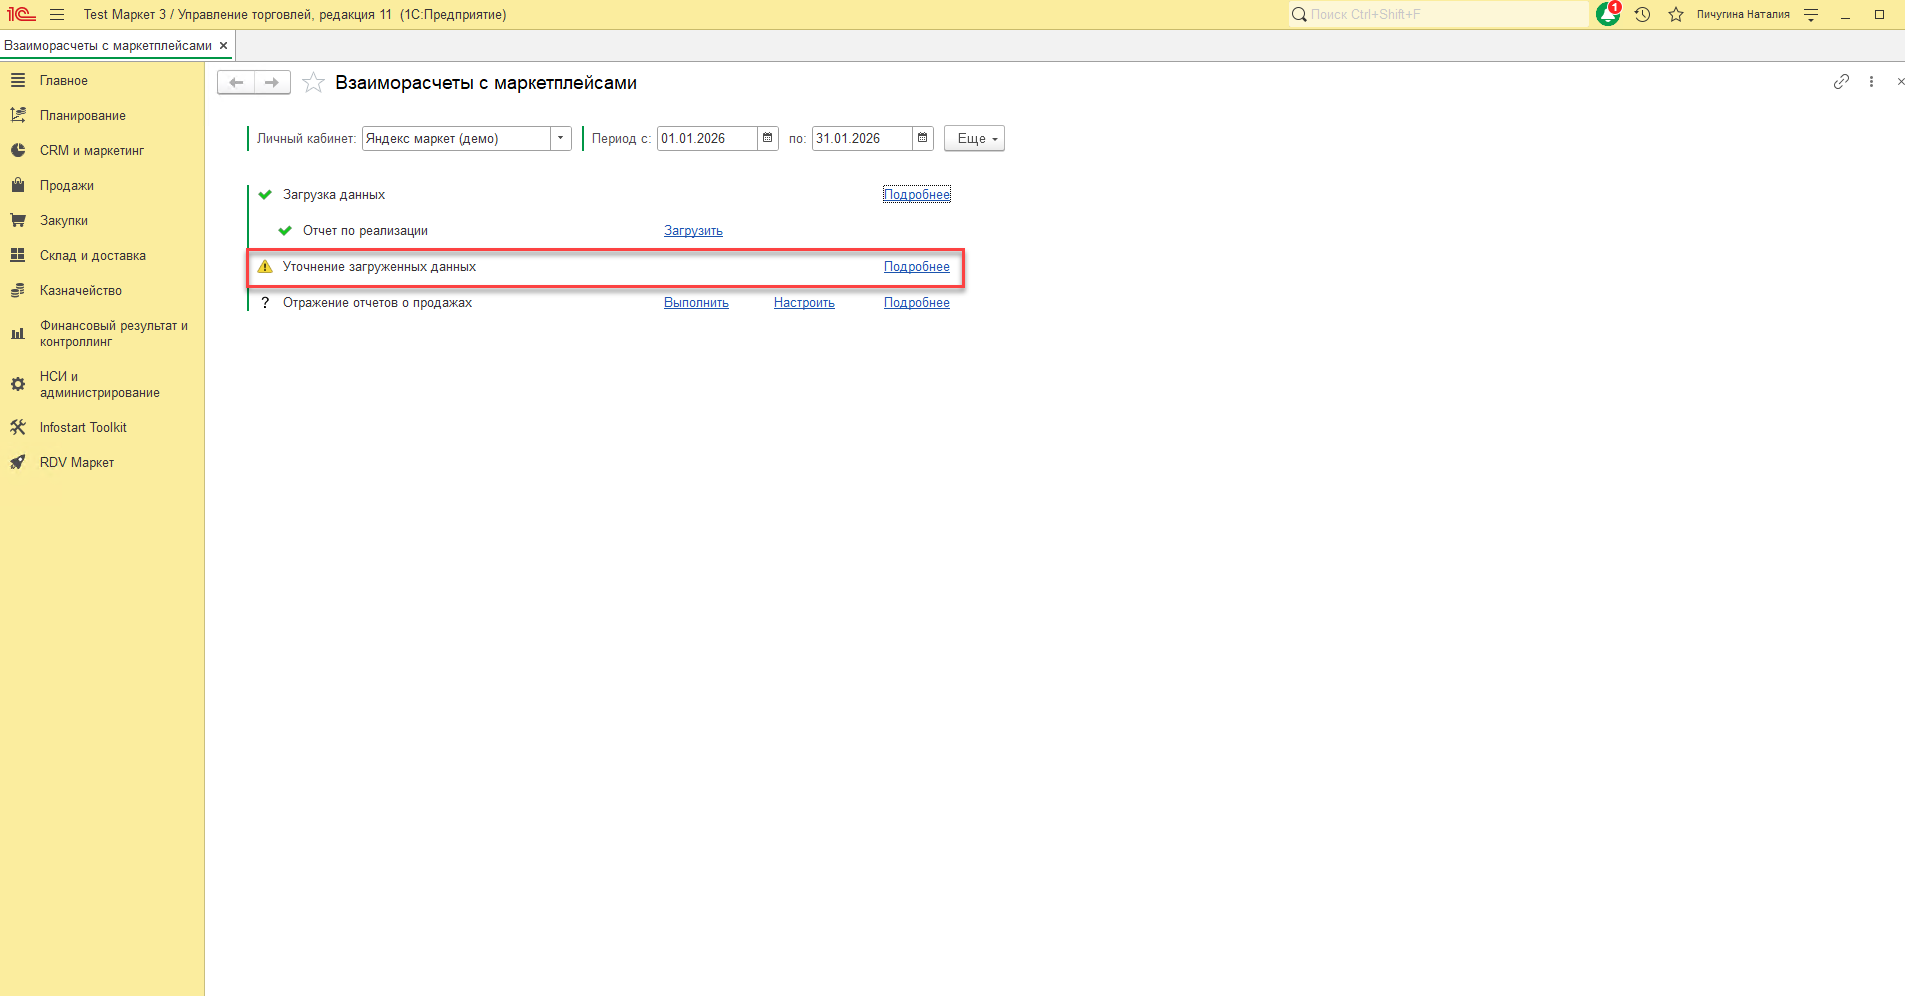
Task: Open Финансовый результат и контроллинг section
Action: point(102,334)
